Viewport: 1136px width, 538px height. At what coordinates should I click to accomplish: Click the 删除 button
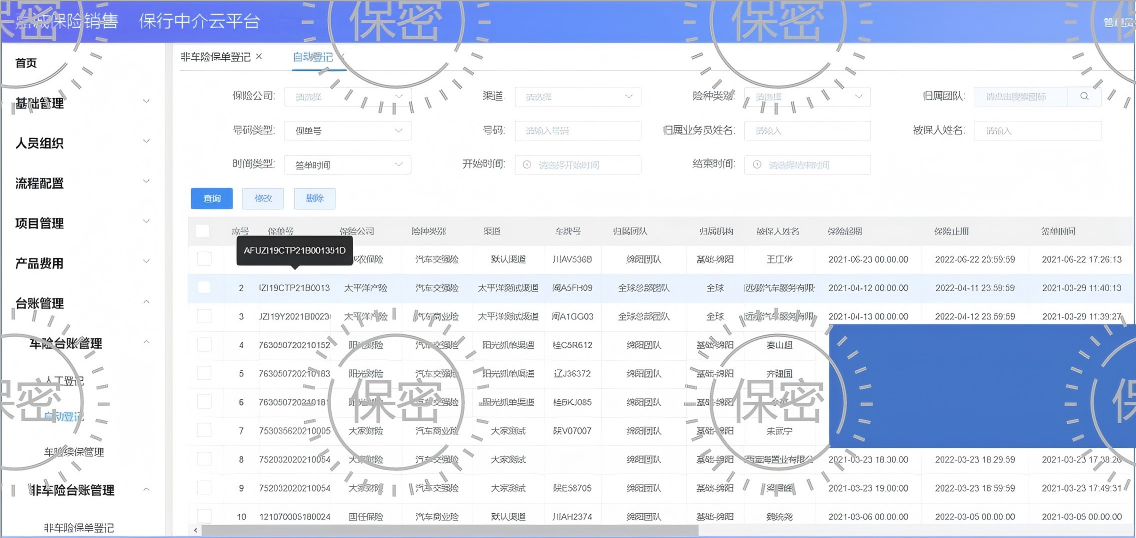click(x=315, y=199)
